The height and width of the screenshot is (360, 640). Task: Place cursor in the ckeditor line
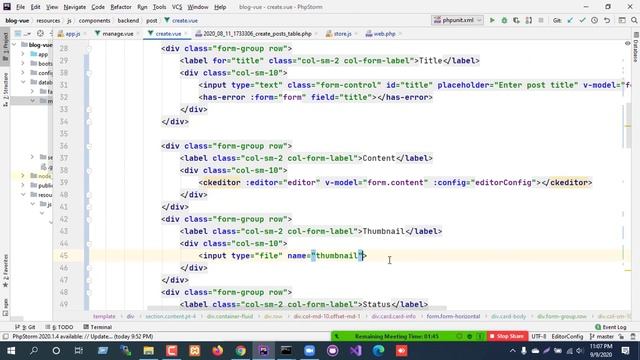[x=395, y=182]
